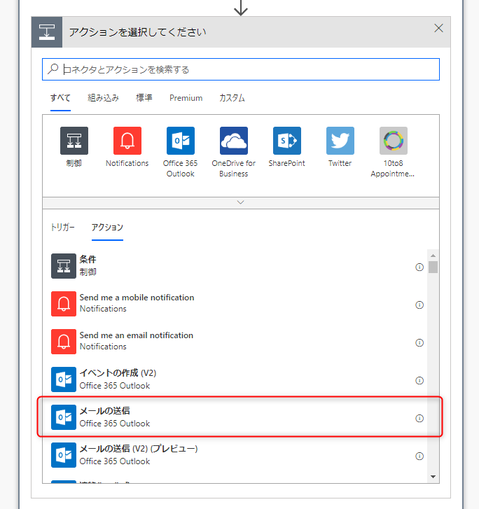Click the アクションを選択してください title
Screen dimensions: 479x509
(138, 32)
